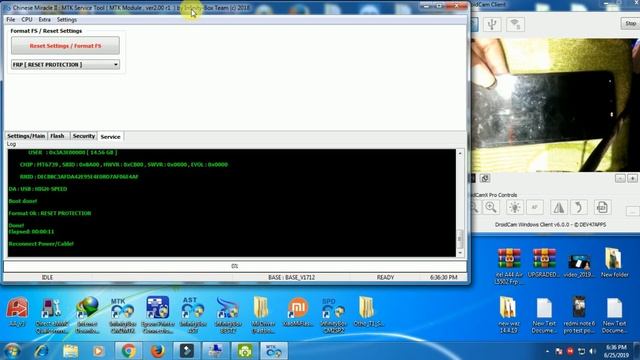The width and height of the screenshot is (640, 360).
Task: Switch to the Security tab
Action: pyautogui.click(x=84, y=136)
